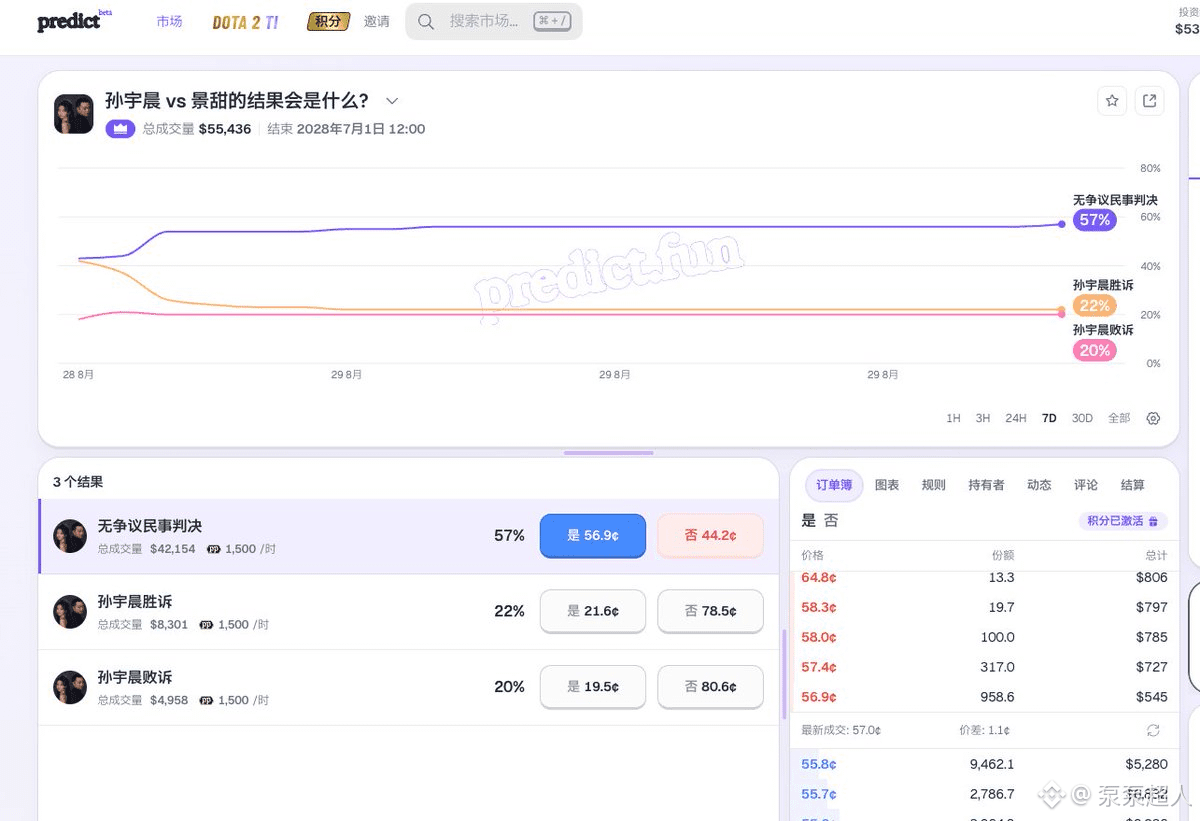Select the 30D chart range
The height and width of the screenshot is (821, 1200).
tap(1082, 418)
